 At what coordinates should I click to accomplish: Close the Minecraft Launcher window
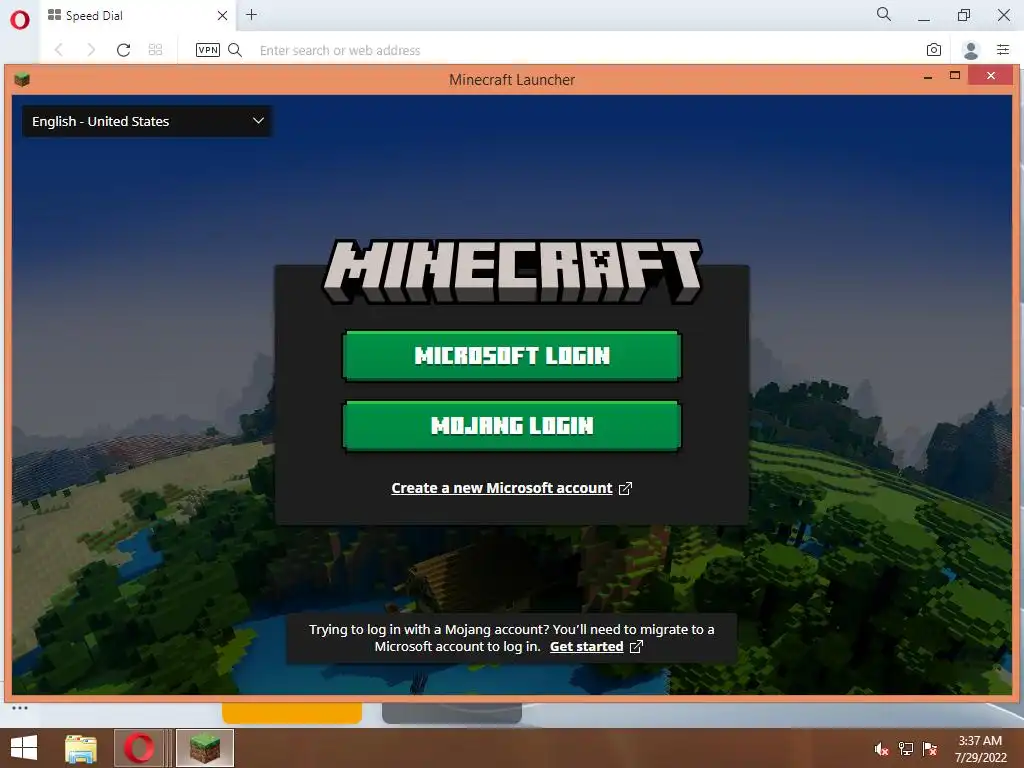click(991, 76)
